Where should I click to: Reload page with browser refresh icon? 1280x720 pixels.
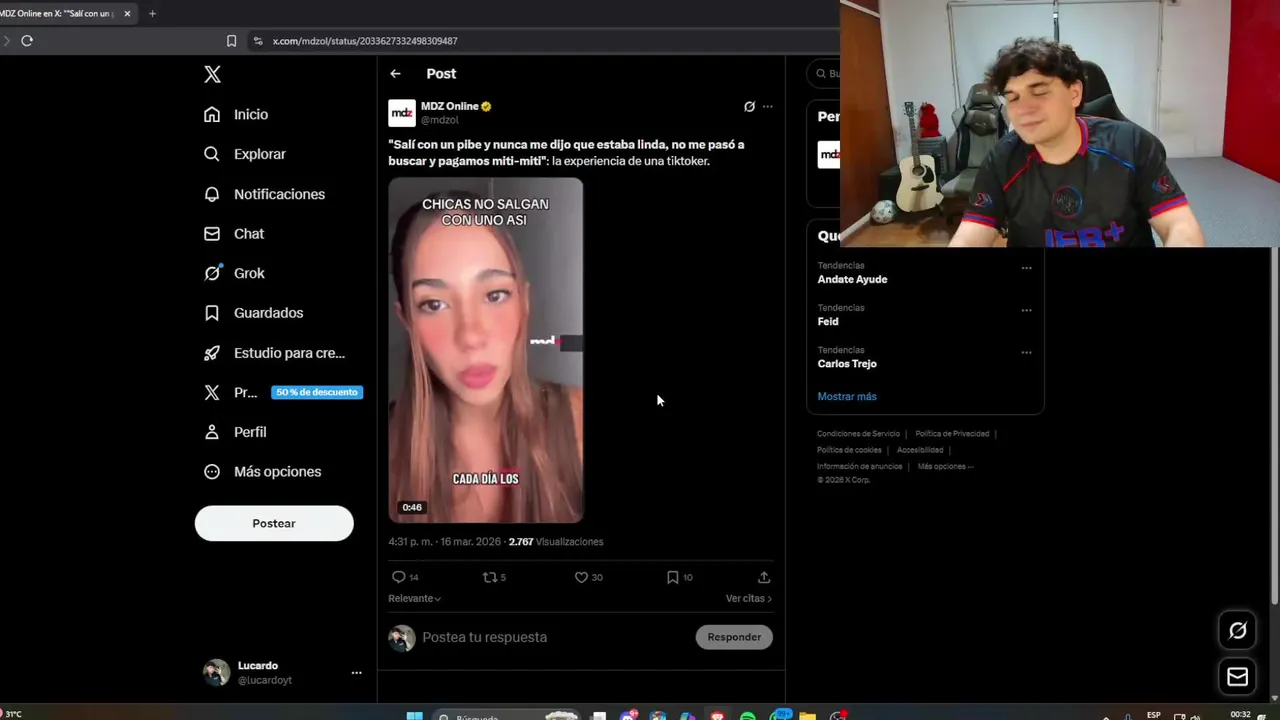(27, 41)
